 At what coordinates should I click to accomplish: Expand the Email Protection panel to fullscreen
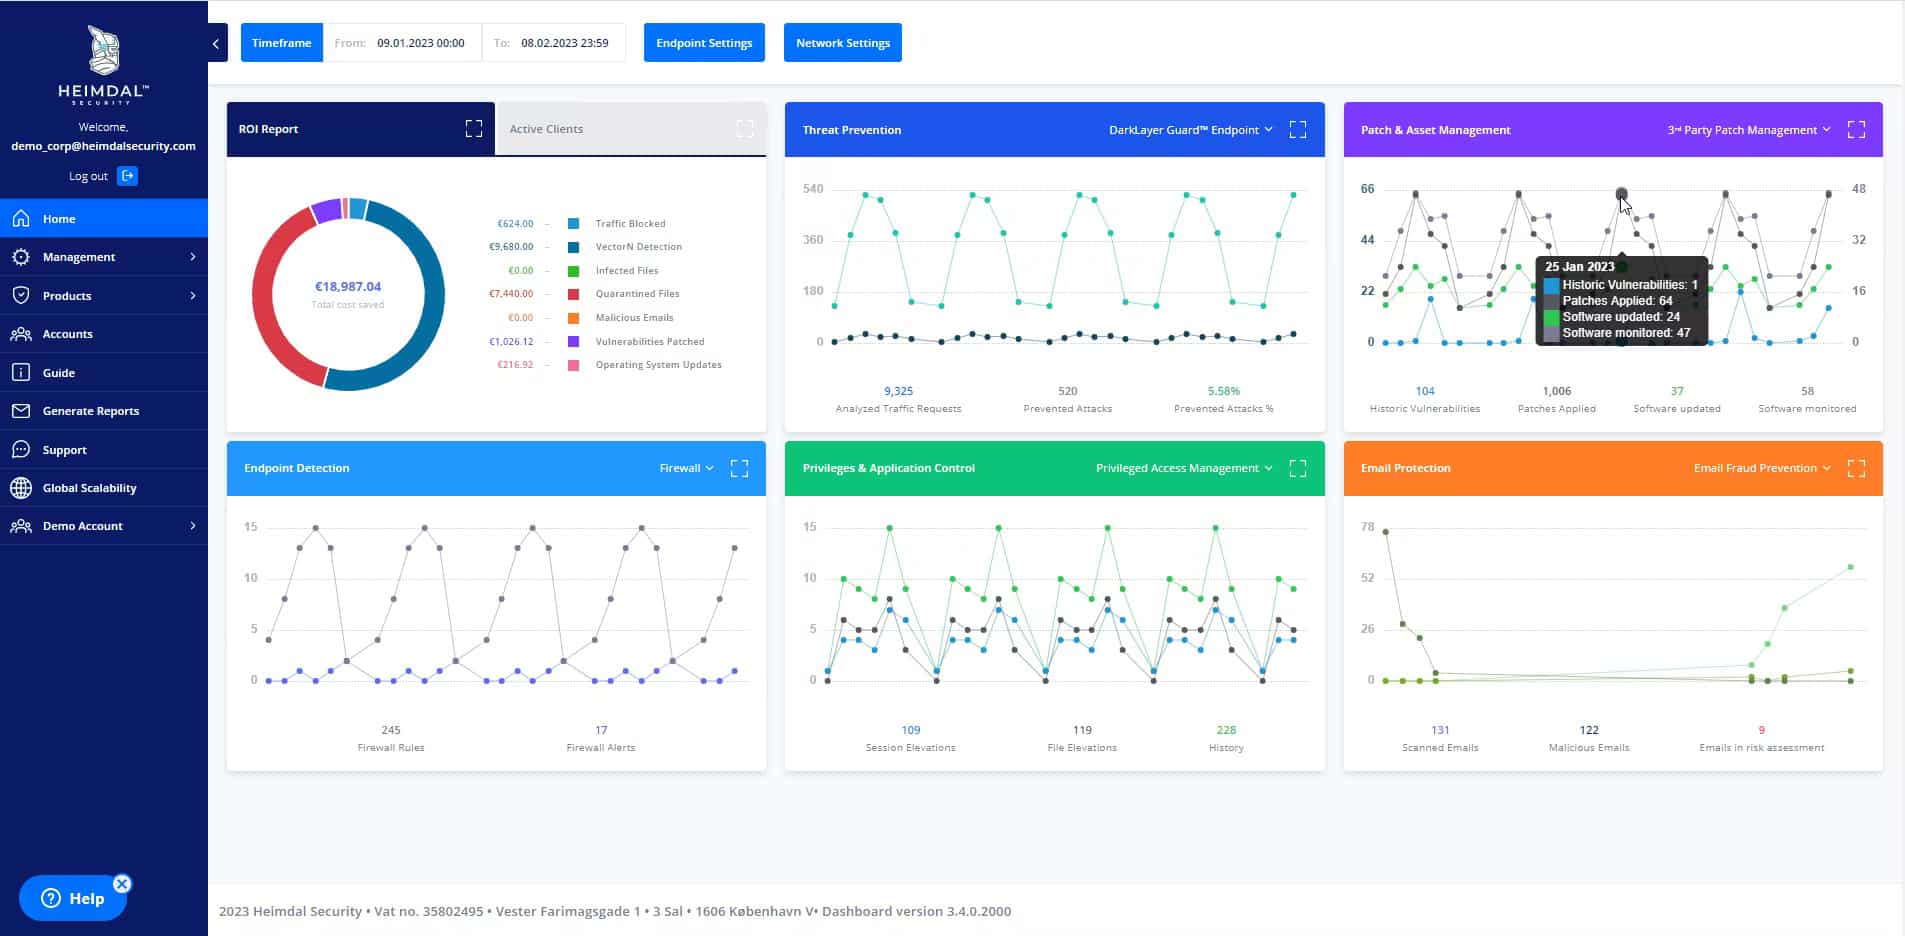1857,467
